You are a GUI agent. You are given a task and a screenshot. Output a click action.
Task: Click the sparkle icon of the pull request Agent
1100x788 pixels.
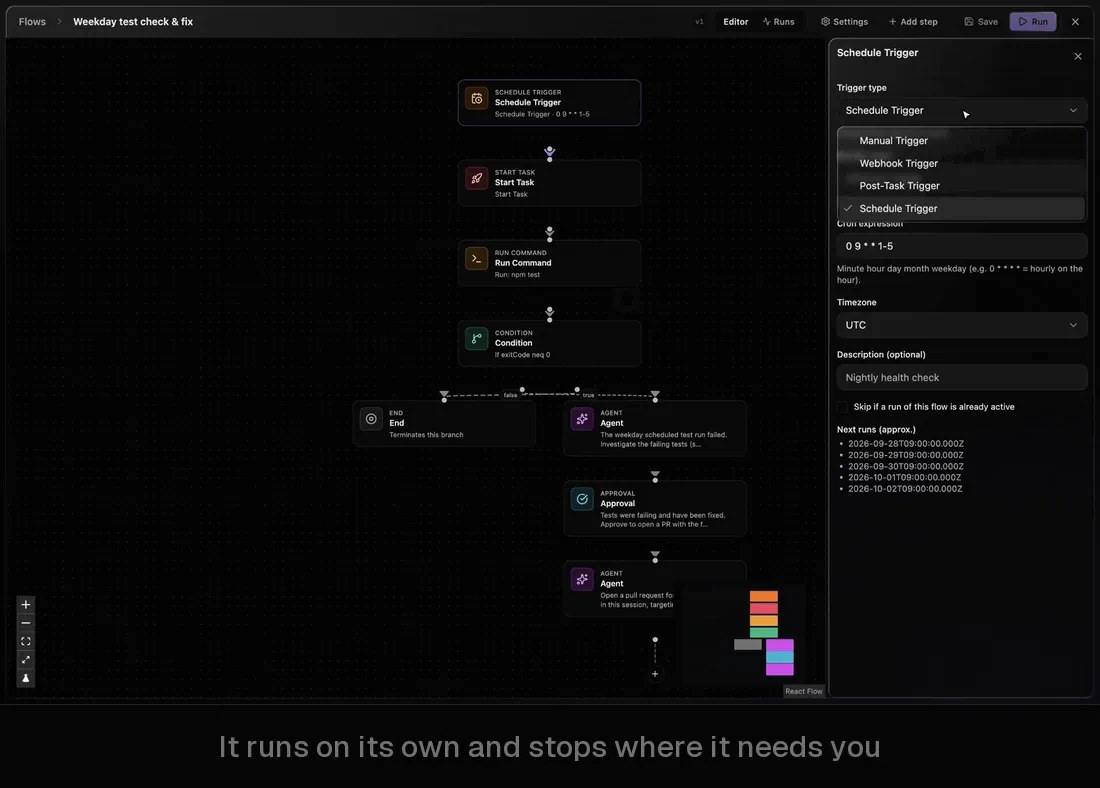pos(582,580)
